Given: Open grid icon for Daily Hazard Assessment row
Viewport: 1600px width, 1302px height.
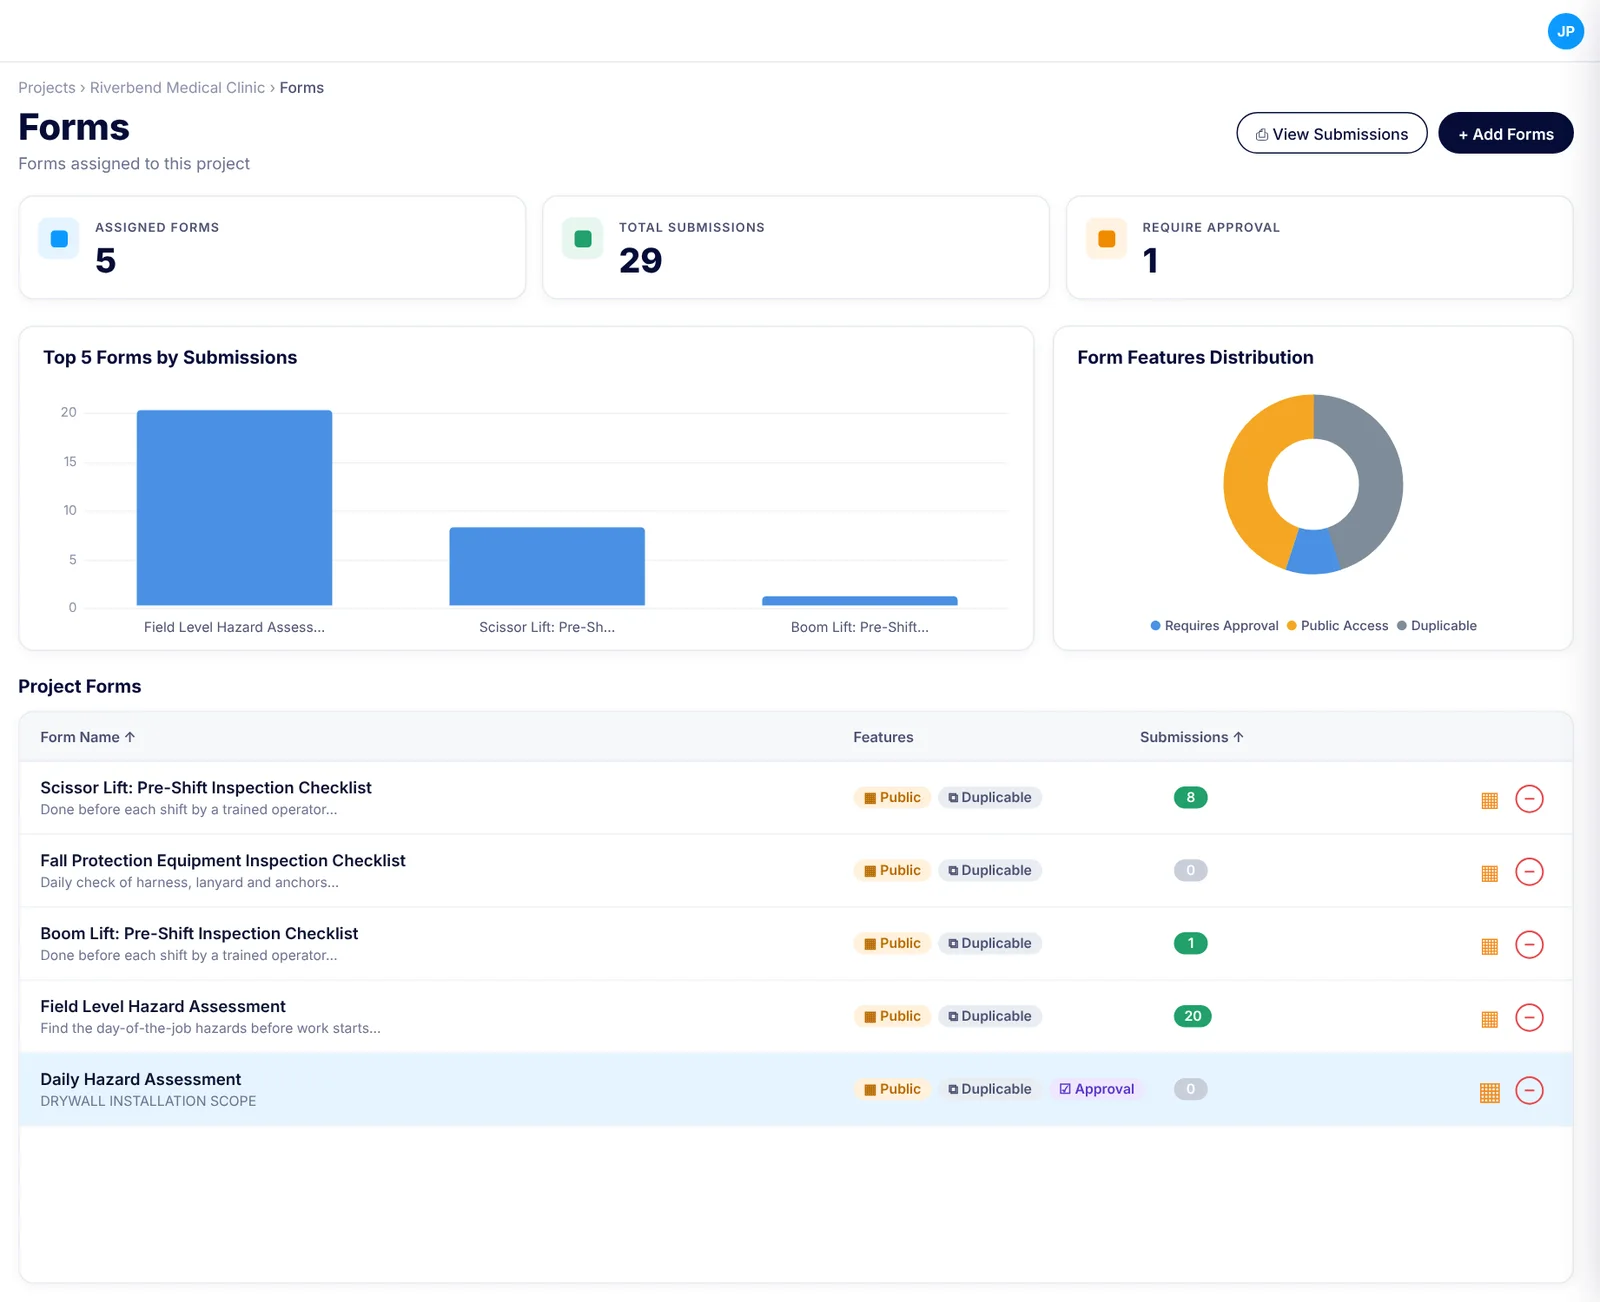Looking at the screenshot, I should tap(1489, 1092).
